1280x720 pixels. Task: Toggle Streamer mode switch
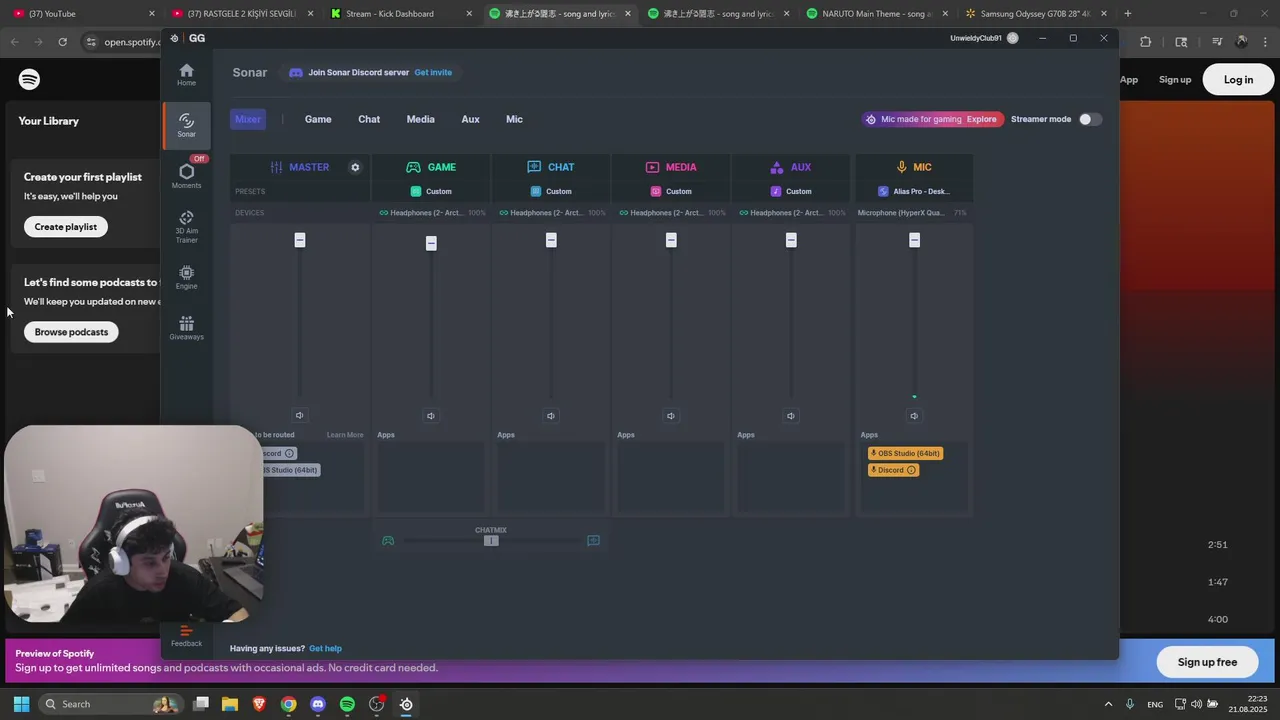1090,119
